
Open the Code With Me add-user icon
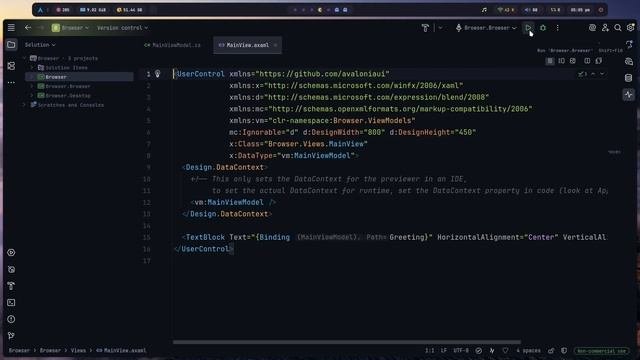(605, 28)
